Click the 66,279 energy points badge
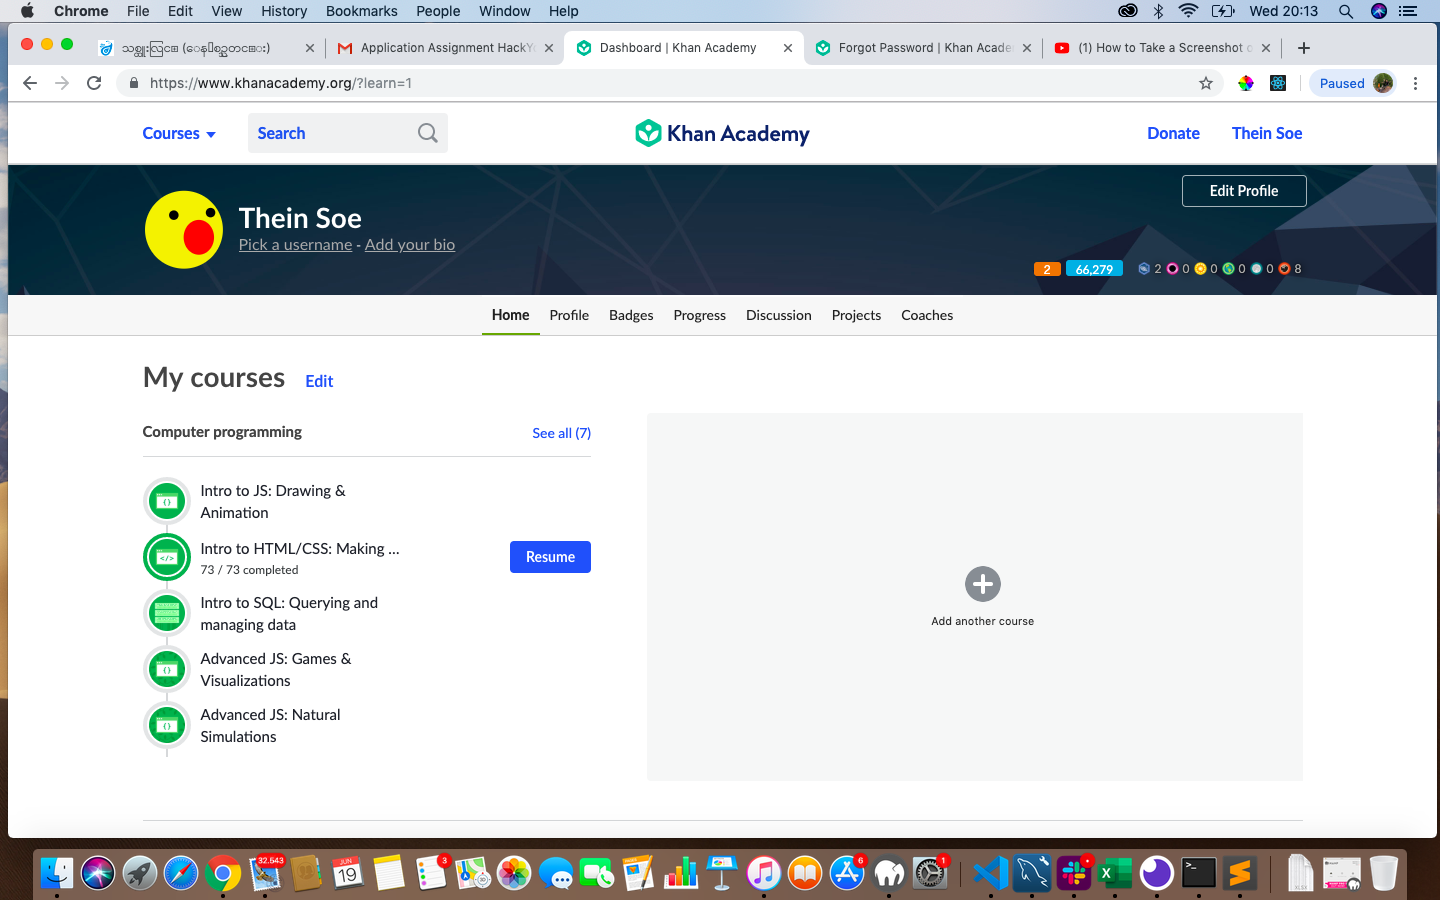Image resolution: width=1440 pixels, height=900 pixels. tap(1094, 269)
